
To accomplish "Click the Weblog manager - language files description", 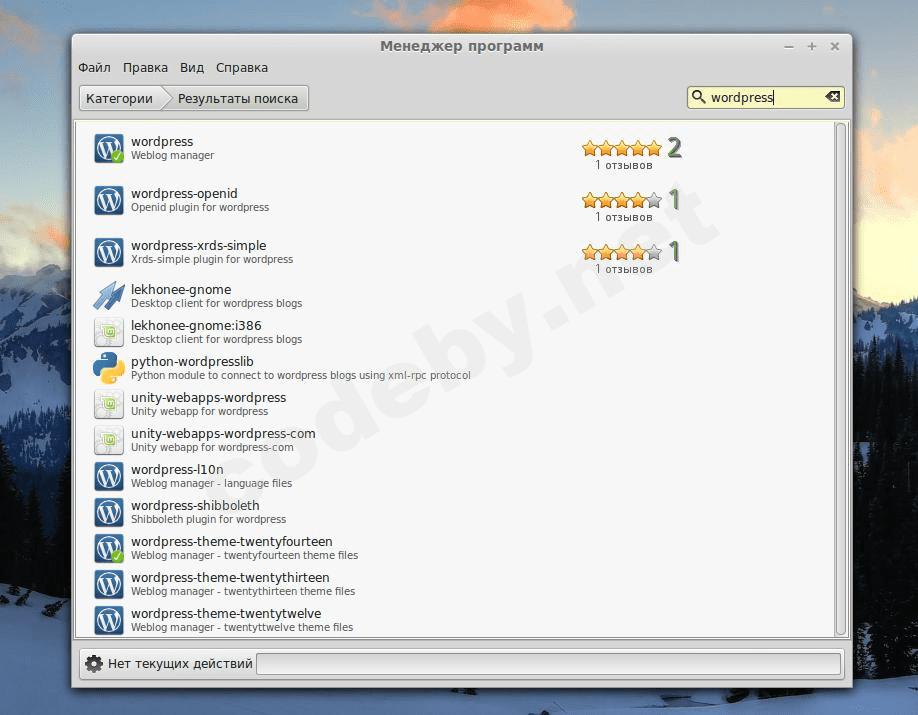I will (211, 484).
